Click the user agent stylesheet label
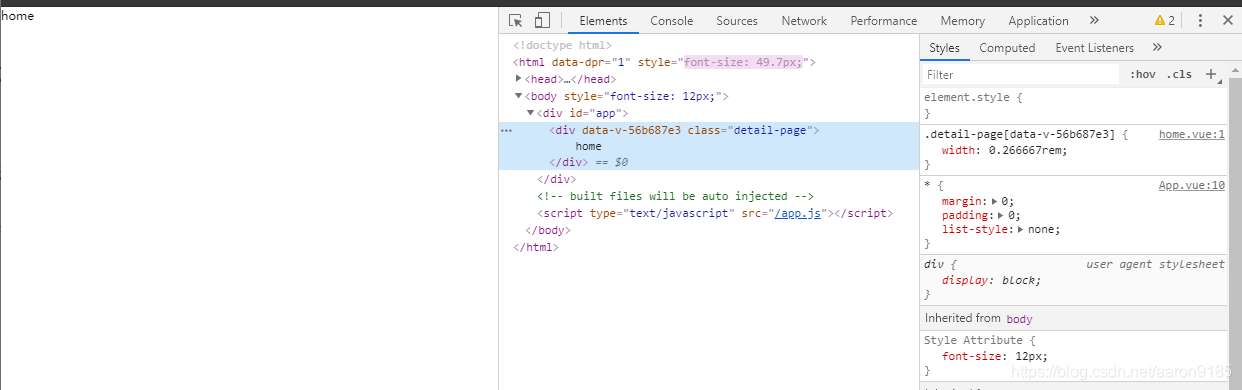The height and width of the screenshot is (390, 1242). [1155, 264]
